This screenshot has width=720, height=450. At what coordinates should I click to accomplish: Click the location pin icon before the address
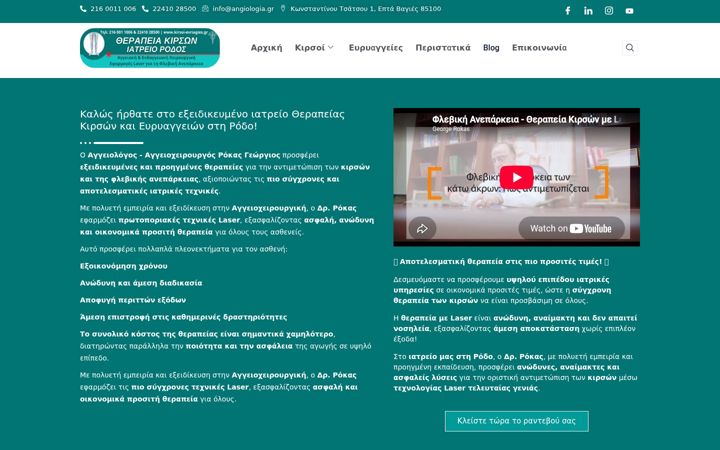tap(283, 9)
